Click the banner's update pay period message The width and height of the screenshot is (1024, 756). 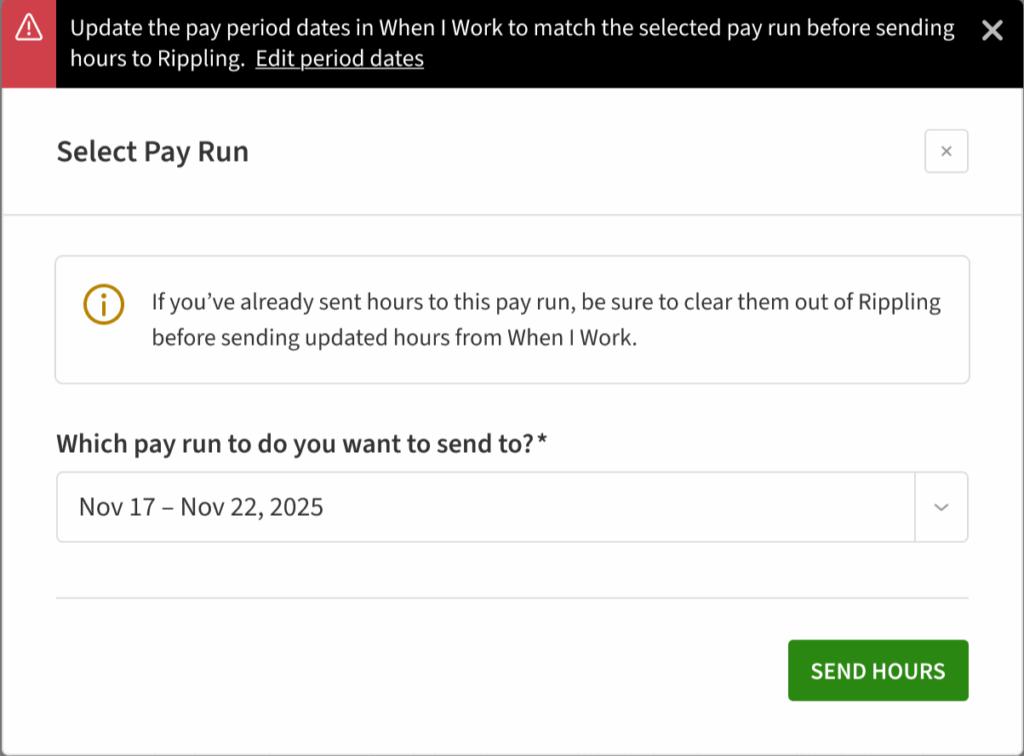[x=512, y=28]
